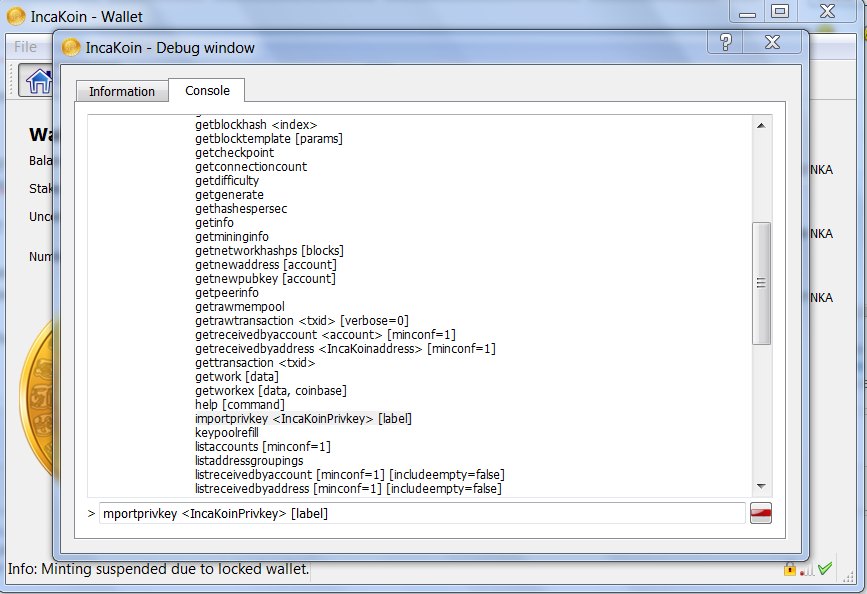
Task: Click the 'getpeerinfo' line
Action: [x=227, y=293]
